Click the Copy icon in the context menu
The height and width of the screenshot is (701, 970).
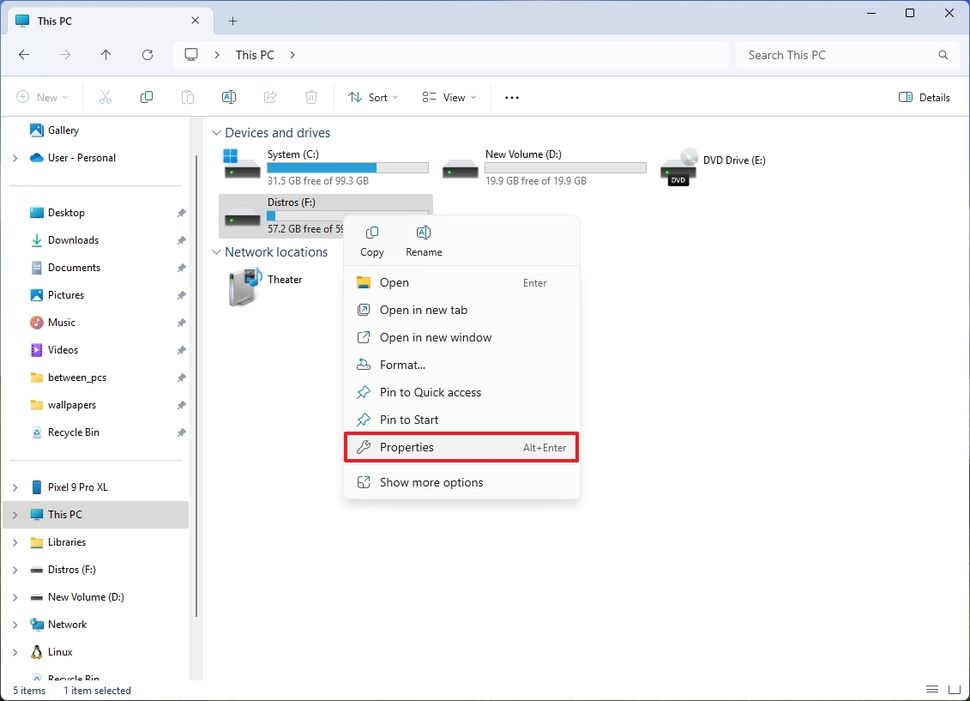click(371, 240)
